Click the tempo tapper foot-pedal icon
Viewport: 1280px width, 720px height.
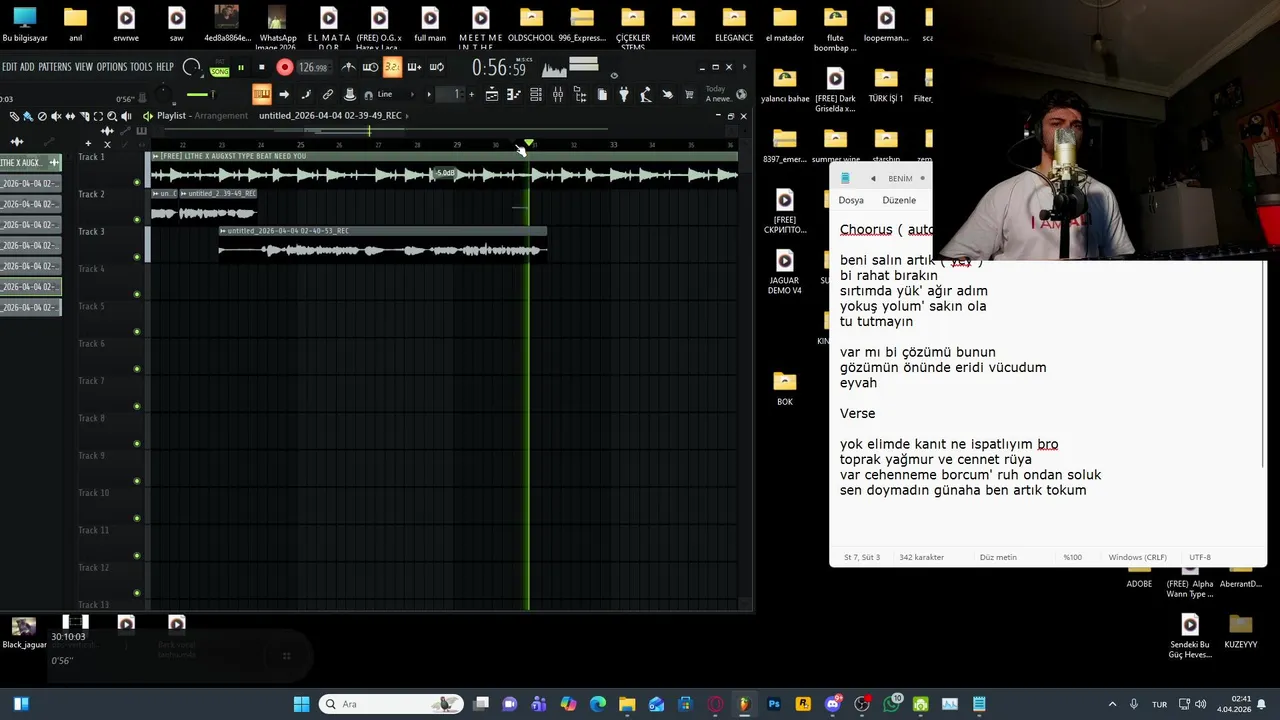click(x=646, y=95)
